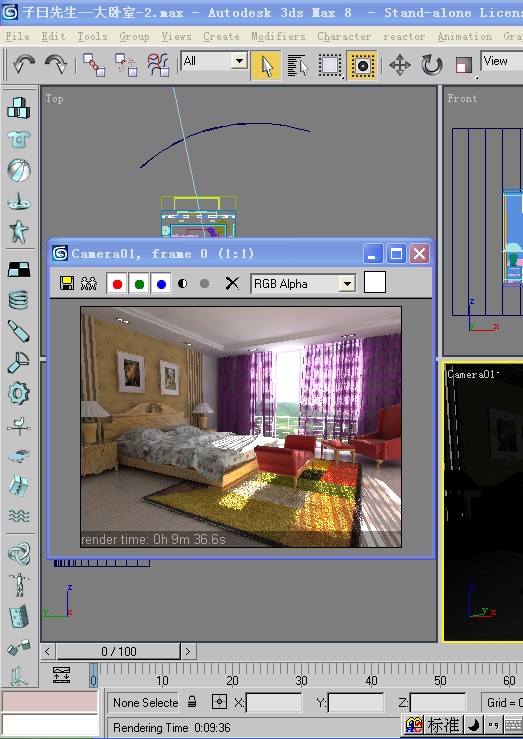
Task: Step time slider back with left arrow
Action: point(47,651)
